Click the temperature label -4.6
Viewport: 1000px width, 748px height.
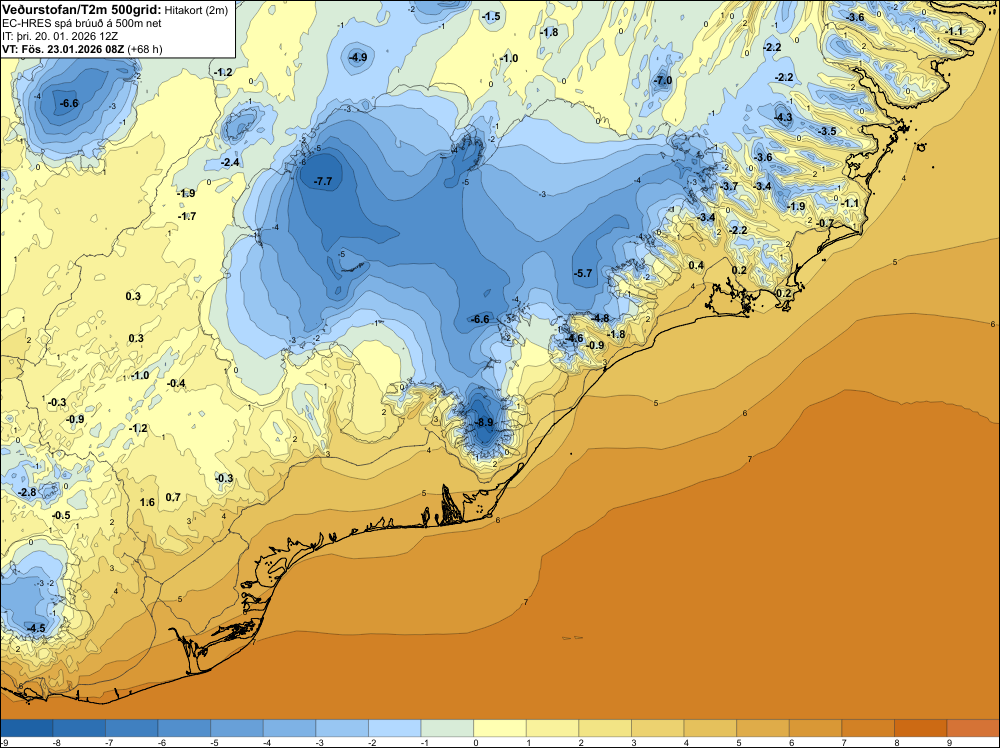575,338
